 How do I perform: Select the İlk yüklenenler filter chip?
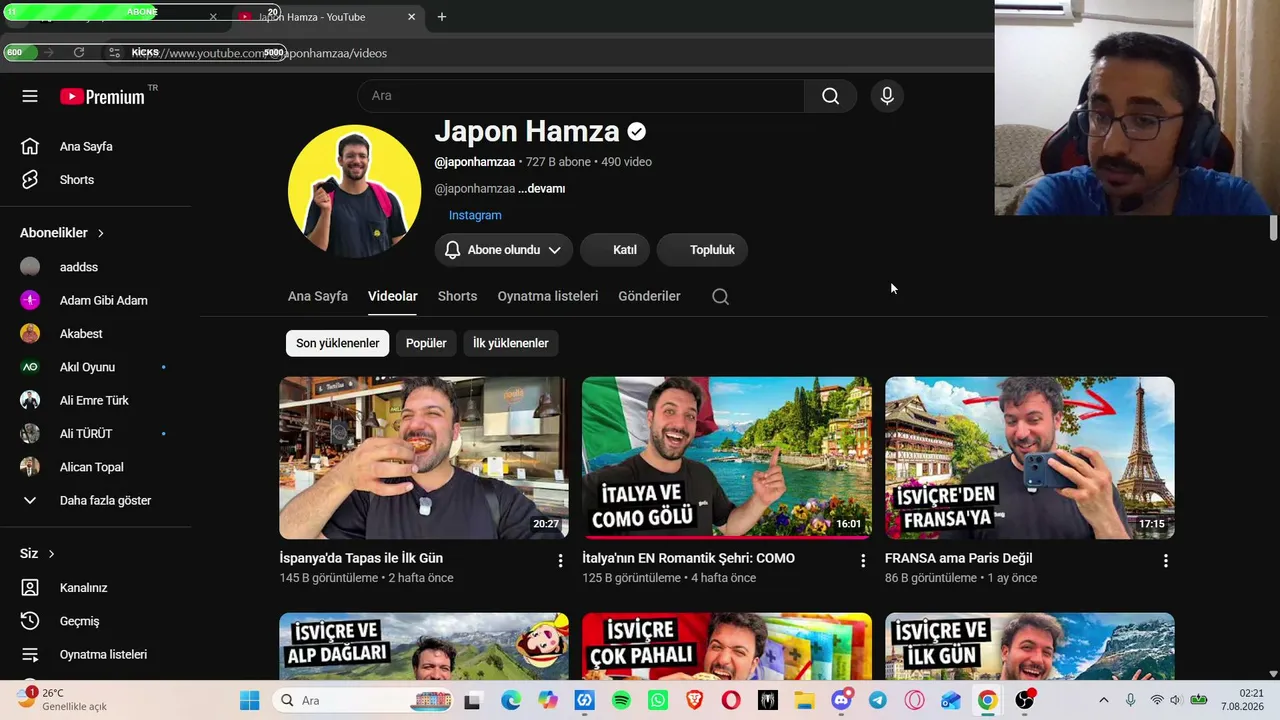click(x=510, y=343)
